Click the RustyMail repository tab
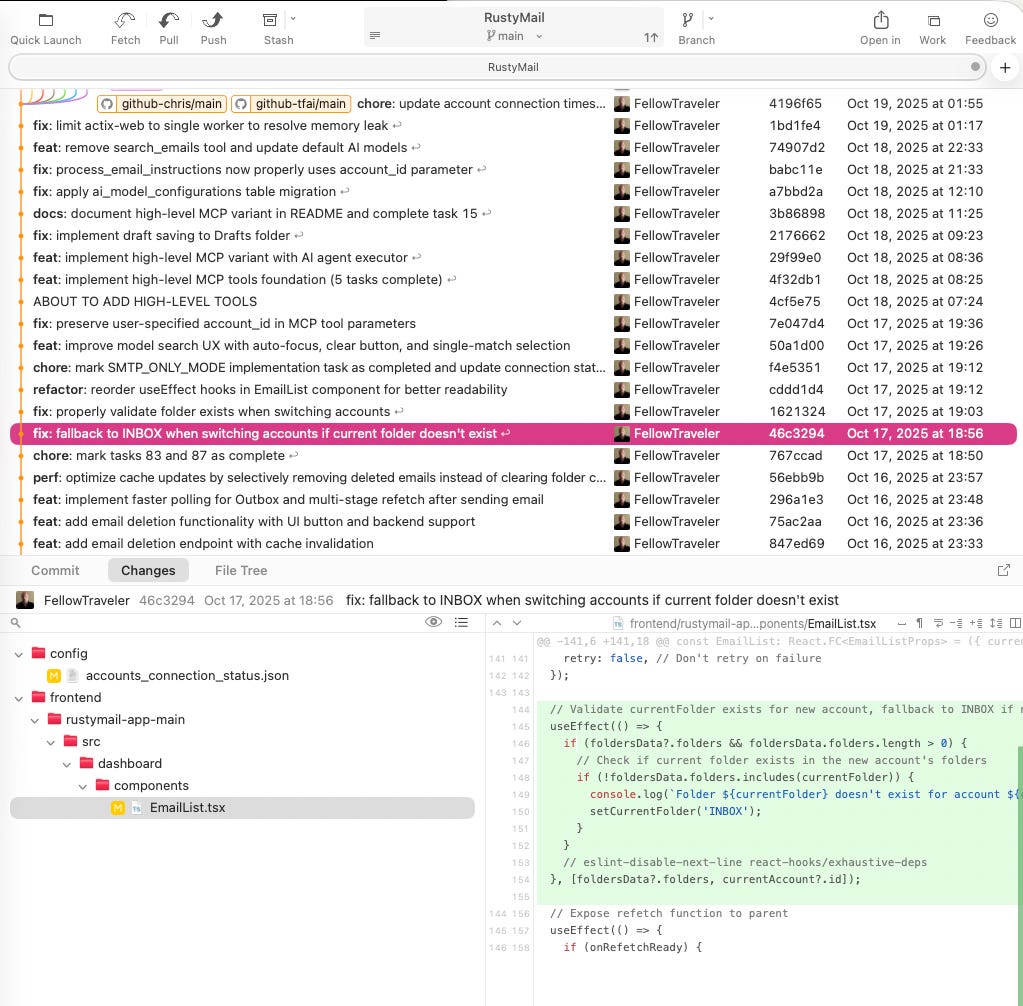 click(497, 67)
